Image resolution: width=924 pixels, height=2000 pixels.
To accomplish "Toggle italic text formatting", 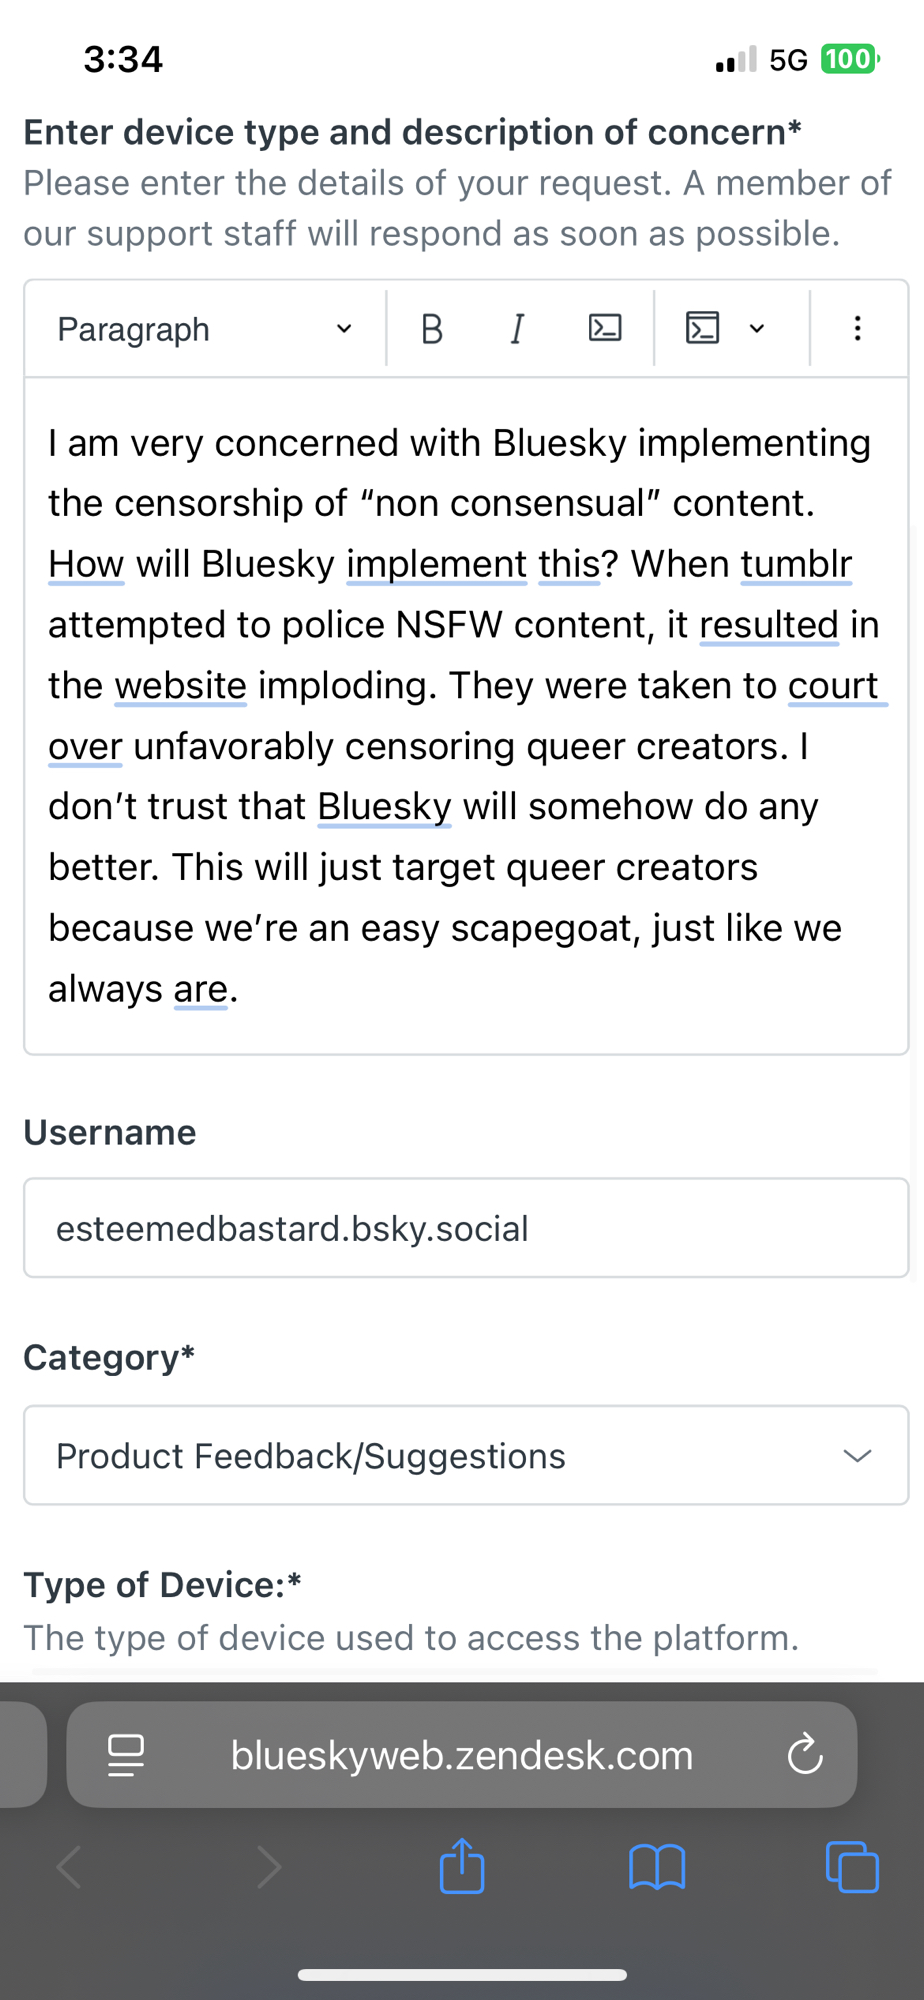I will coord(517,329).
